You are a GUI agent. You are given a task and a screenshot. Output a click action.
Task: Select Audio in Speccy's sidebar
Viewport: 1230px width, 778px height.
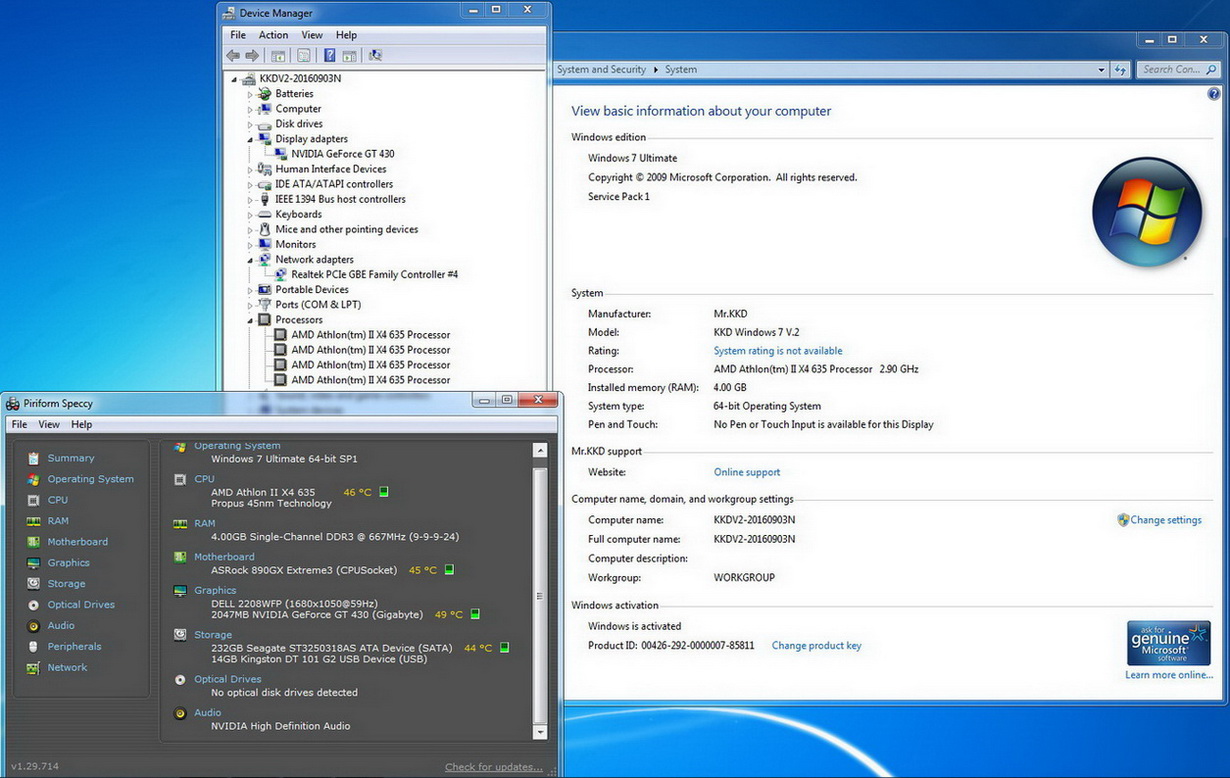(x=61, y=626)
